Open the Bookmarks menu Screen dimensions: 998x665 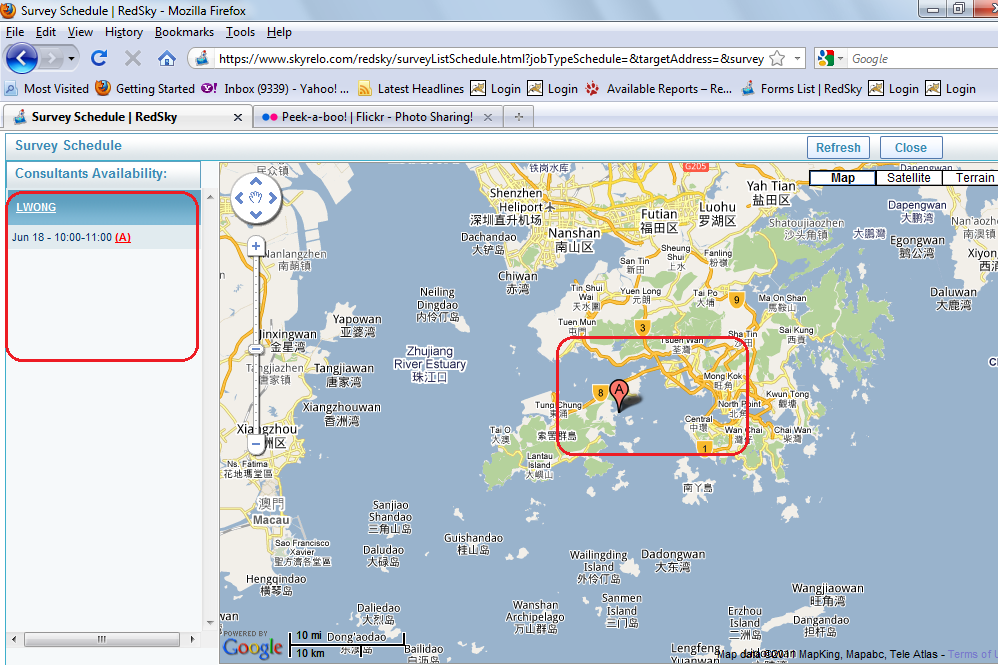(184, 32)
